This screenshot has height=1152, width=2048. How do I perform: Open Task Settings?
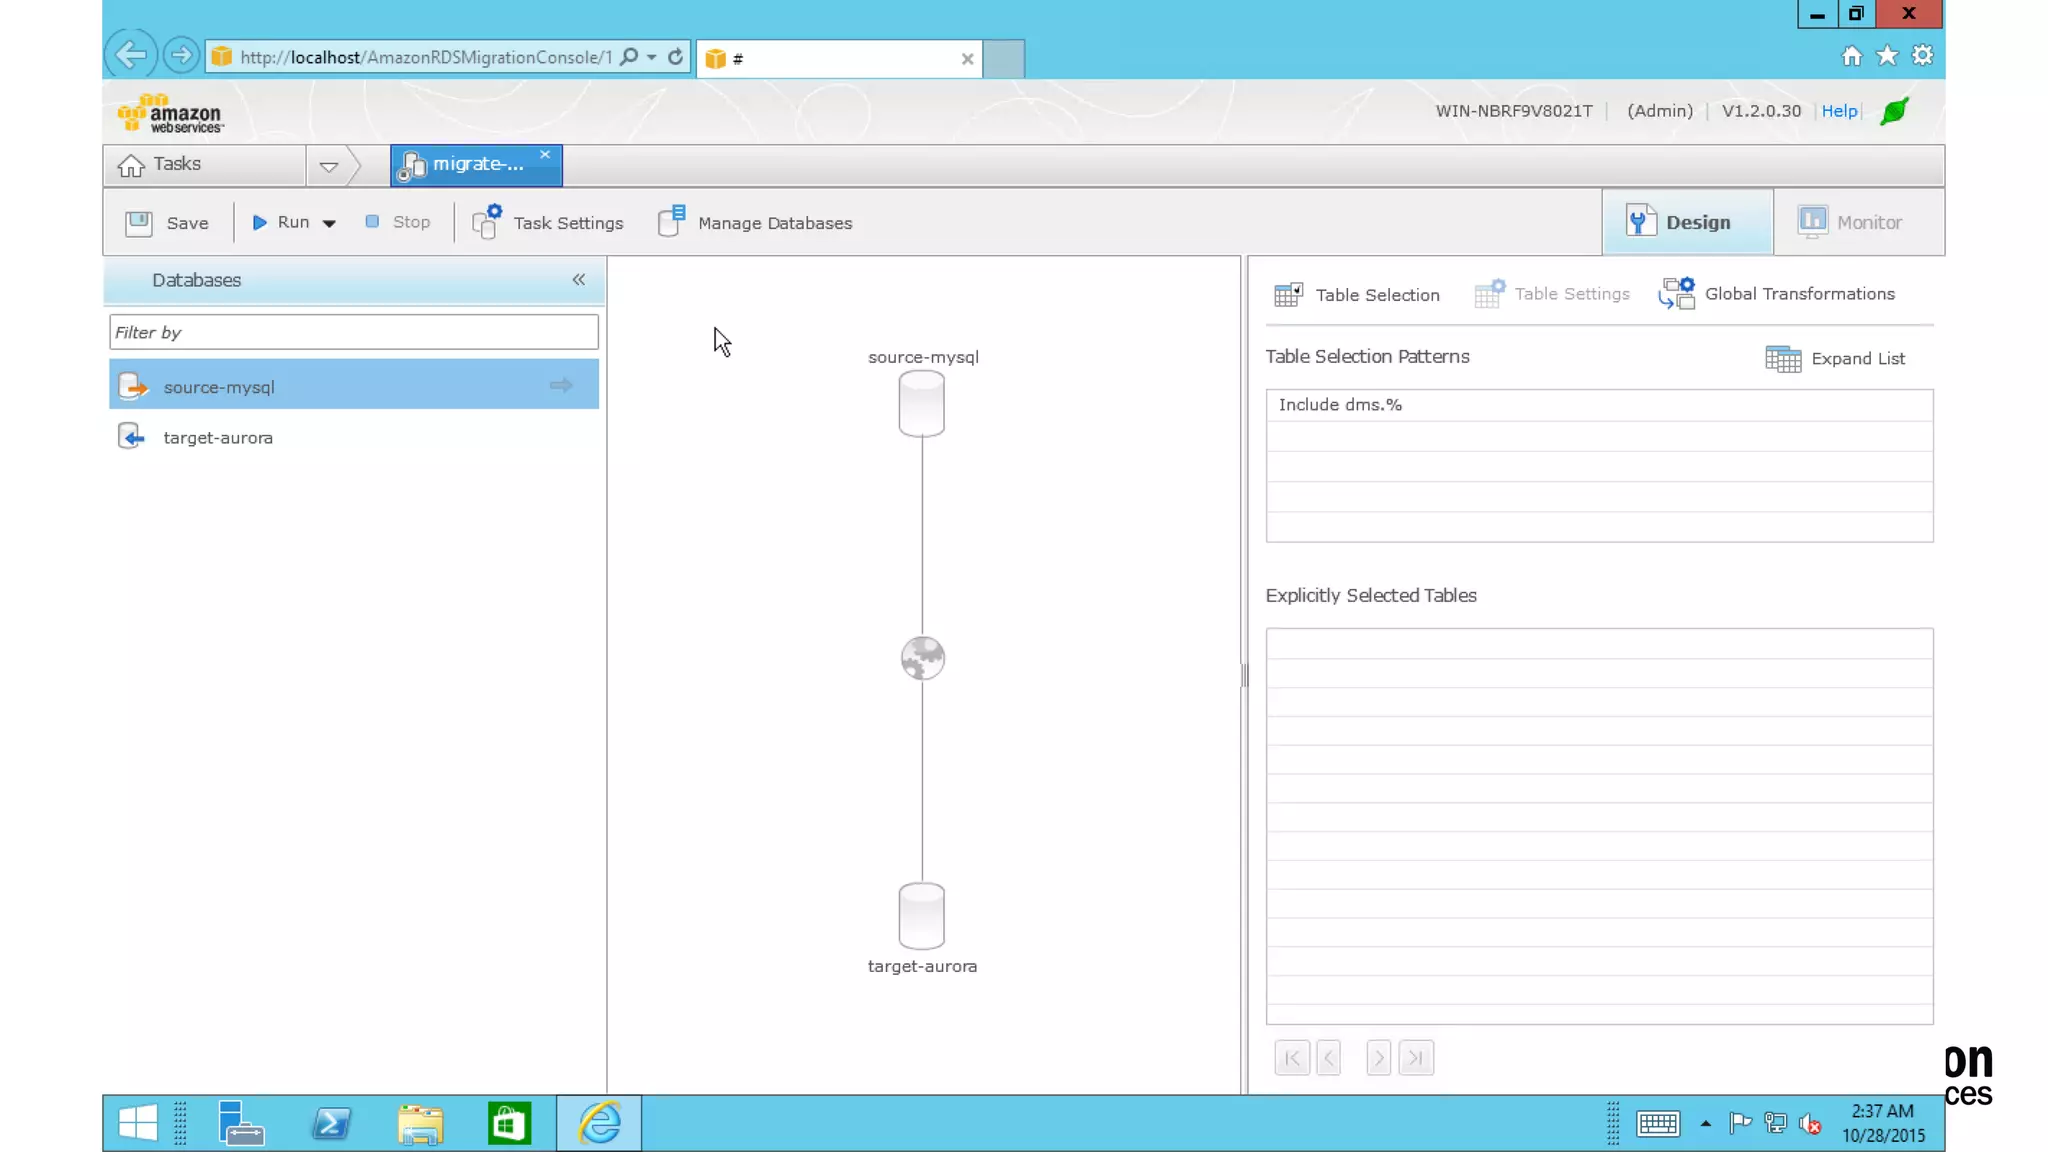click(x=548, y=222)
